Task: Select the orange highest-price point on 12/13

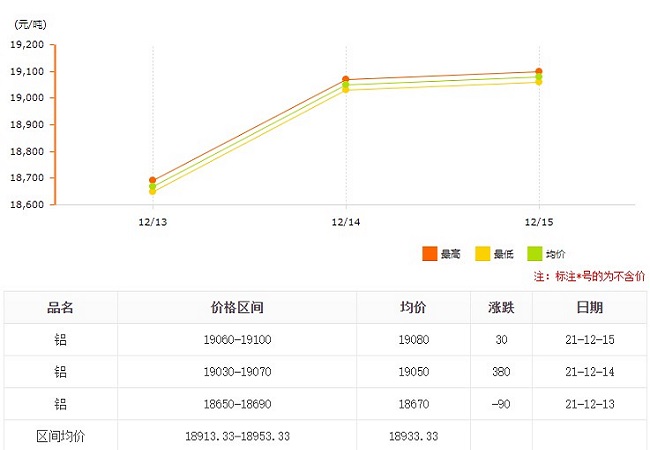Action: [152, 180]
